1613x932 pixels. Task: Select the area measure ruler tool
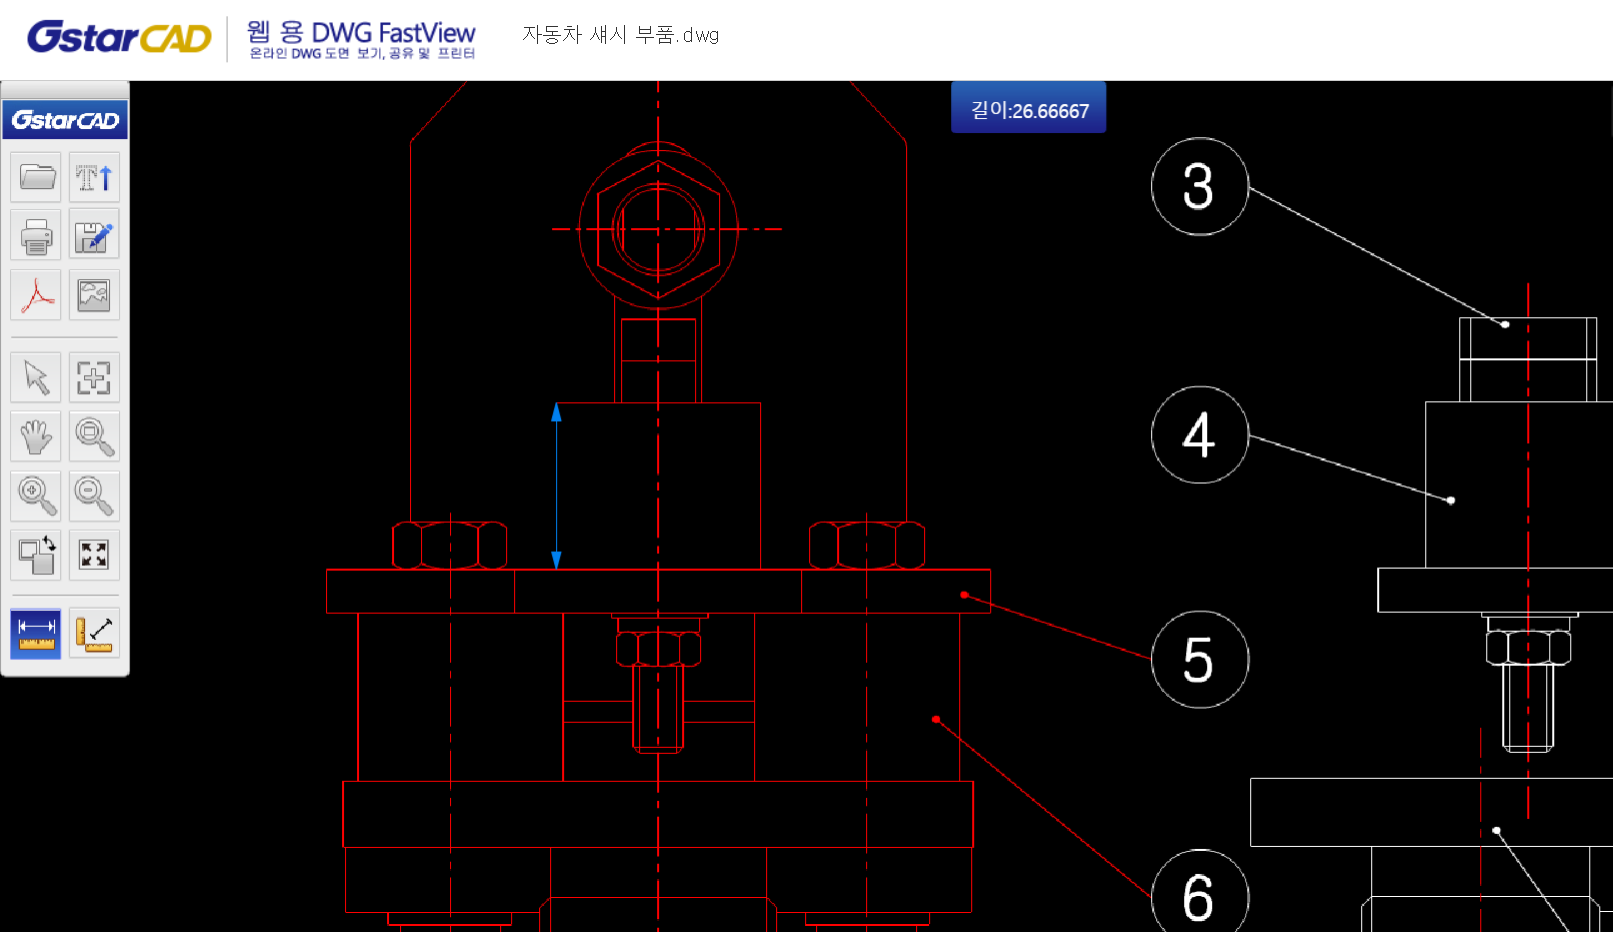[94, 633]
